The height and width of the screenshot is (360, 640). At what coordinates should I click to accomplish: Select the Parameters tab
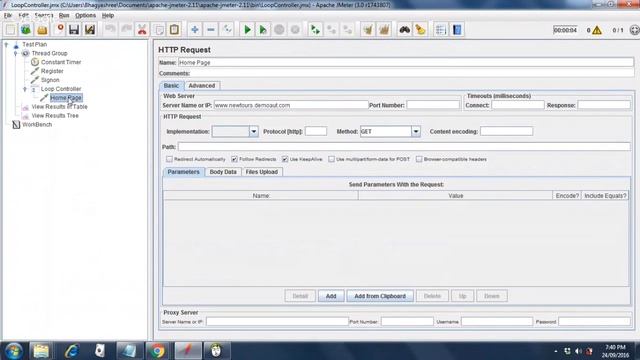(x=183, y=172)
